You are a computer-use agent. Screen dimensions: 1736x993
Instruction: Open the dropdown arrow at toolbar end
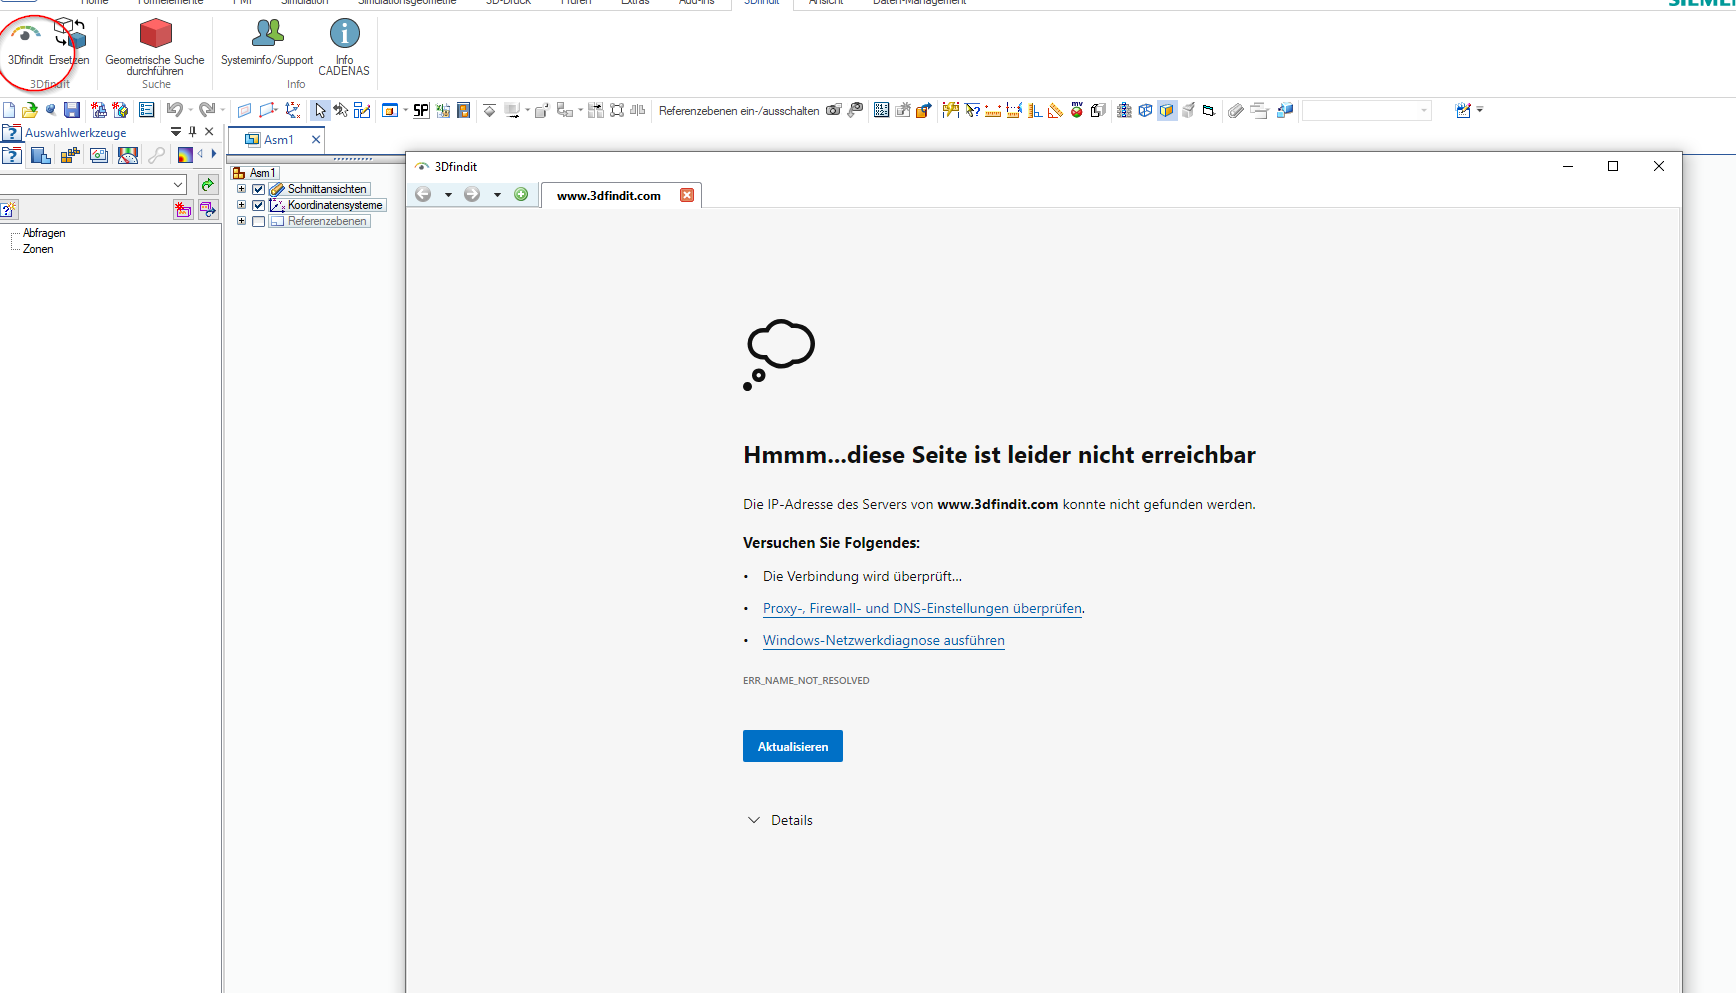1480,109
